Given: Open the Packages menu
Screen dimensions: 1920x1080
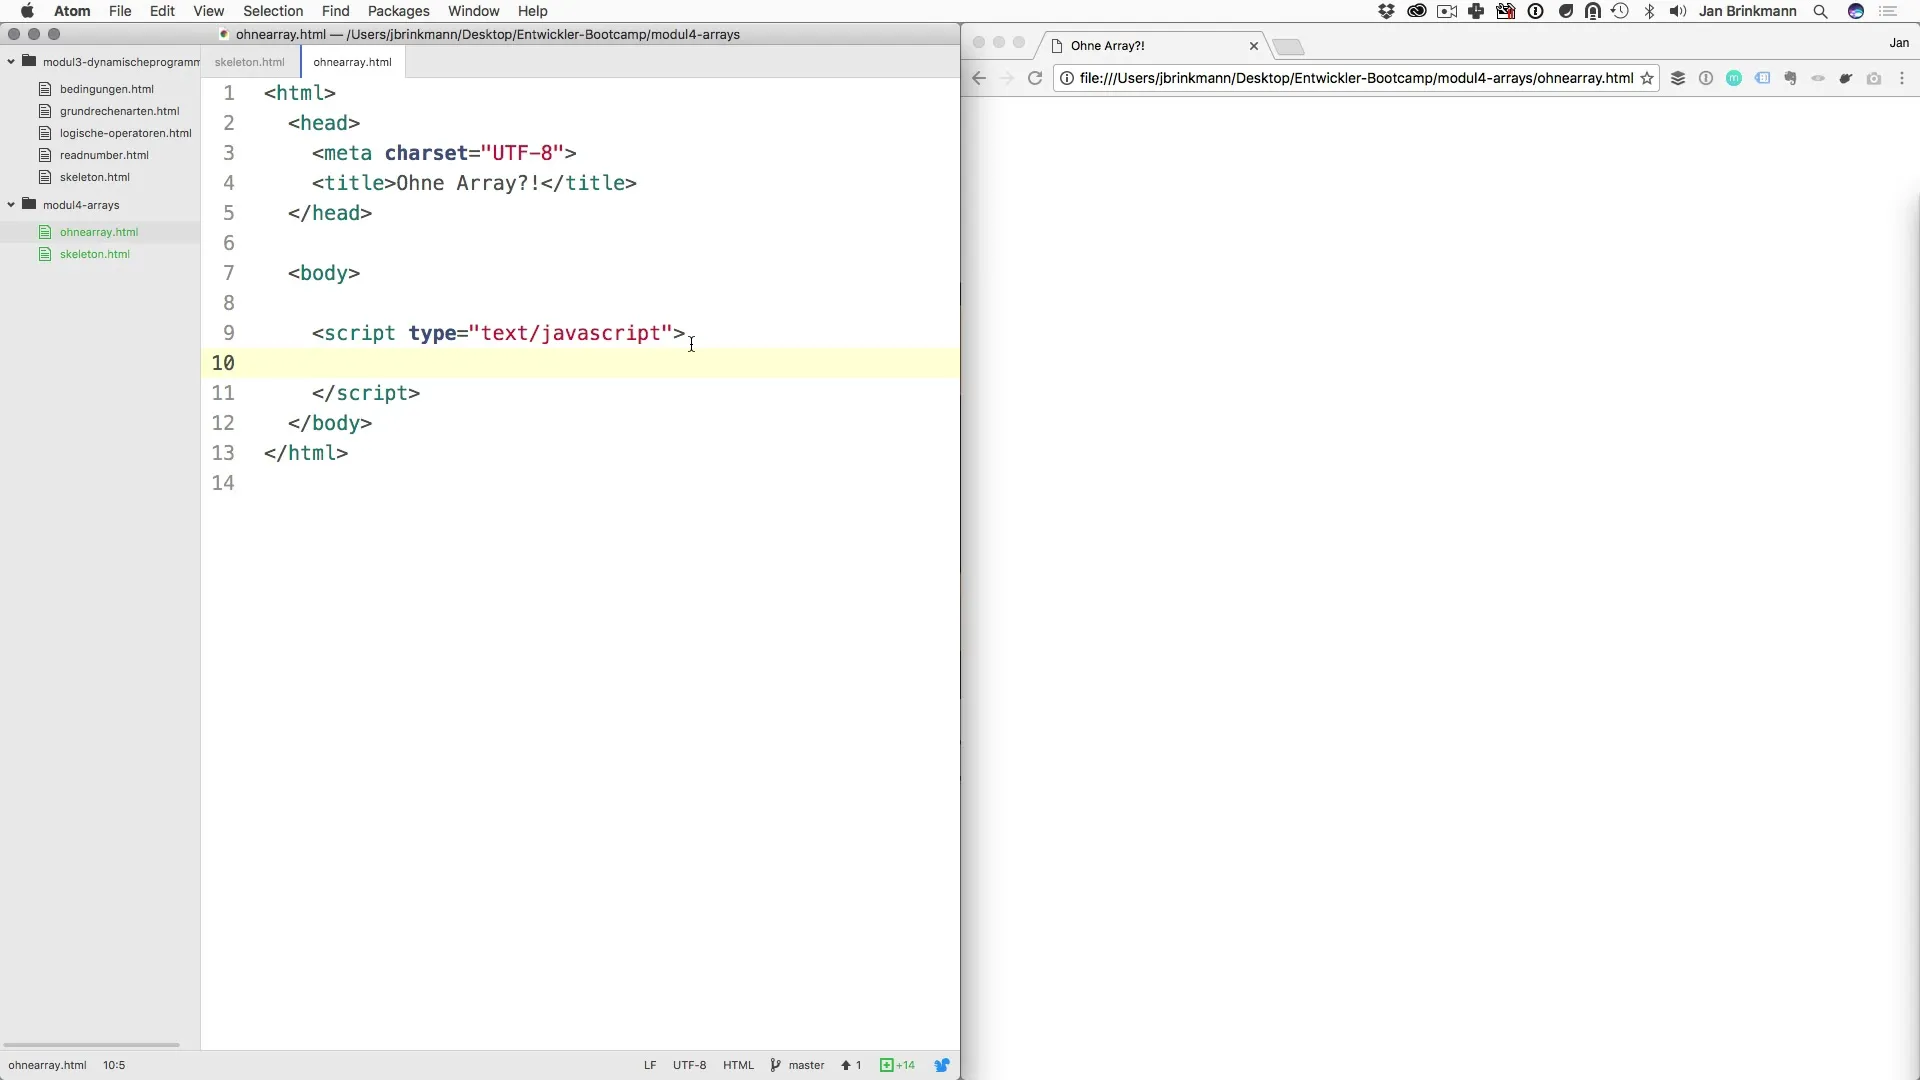Looking at the screenshot, I should (398, 11).
